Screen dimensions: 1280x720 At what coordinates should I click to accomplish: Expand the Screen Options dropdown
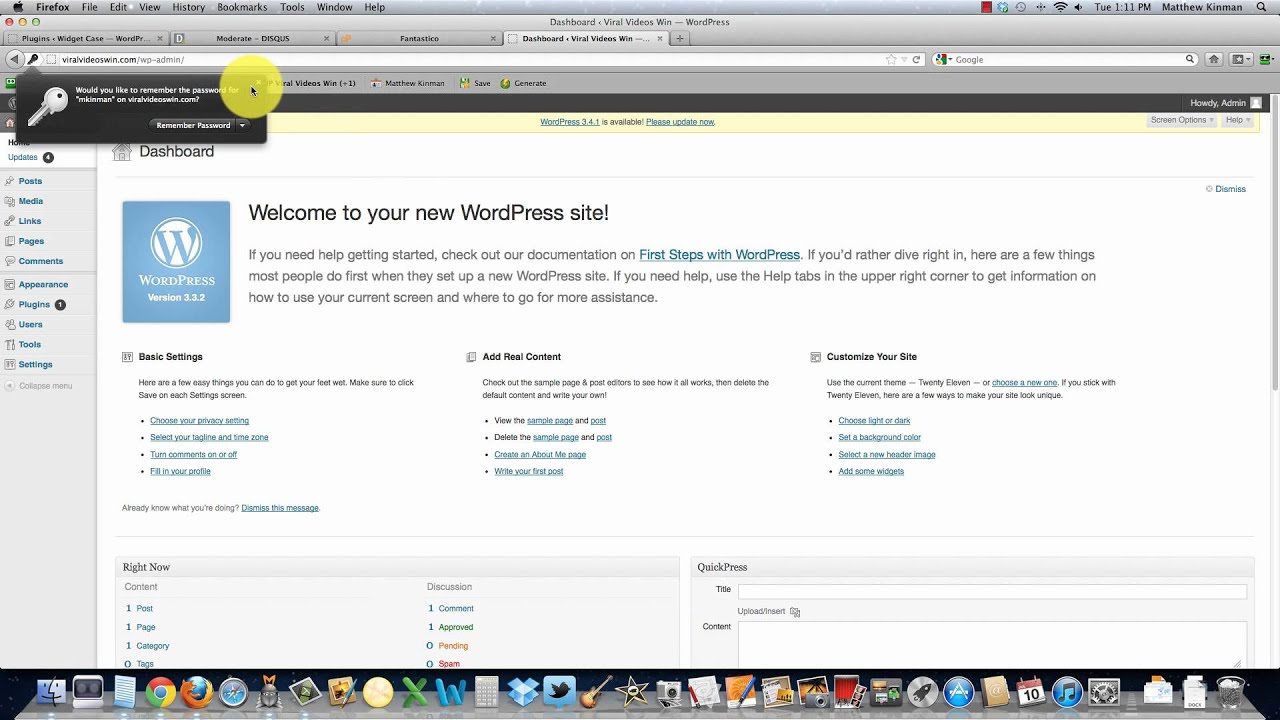click(x=1182, y=120)
